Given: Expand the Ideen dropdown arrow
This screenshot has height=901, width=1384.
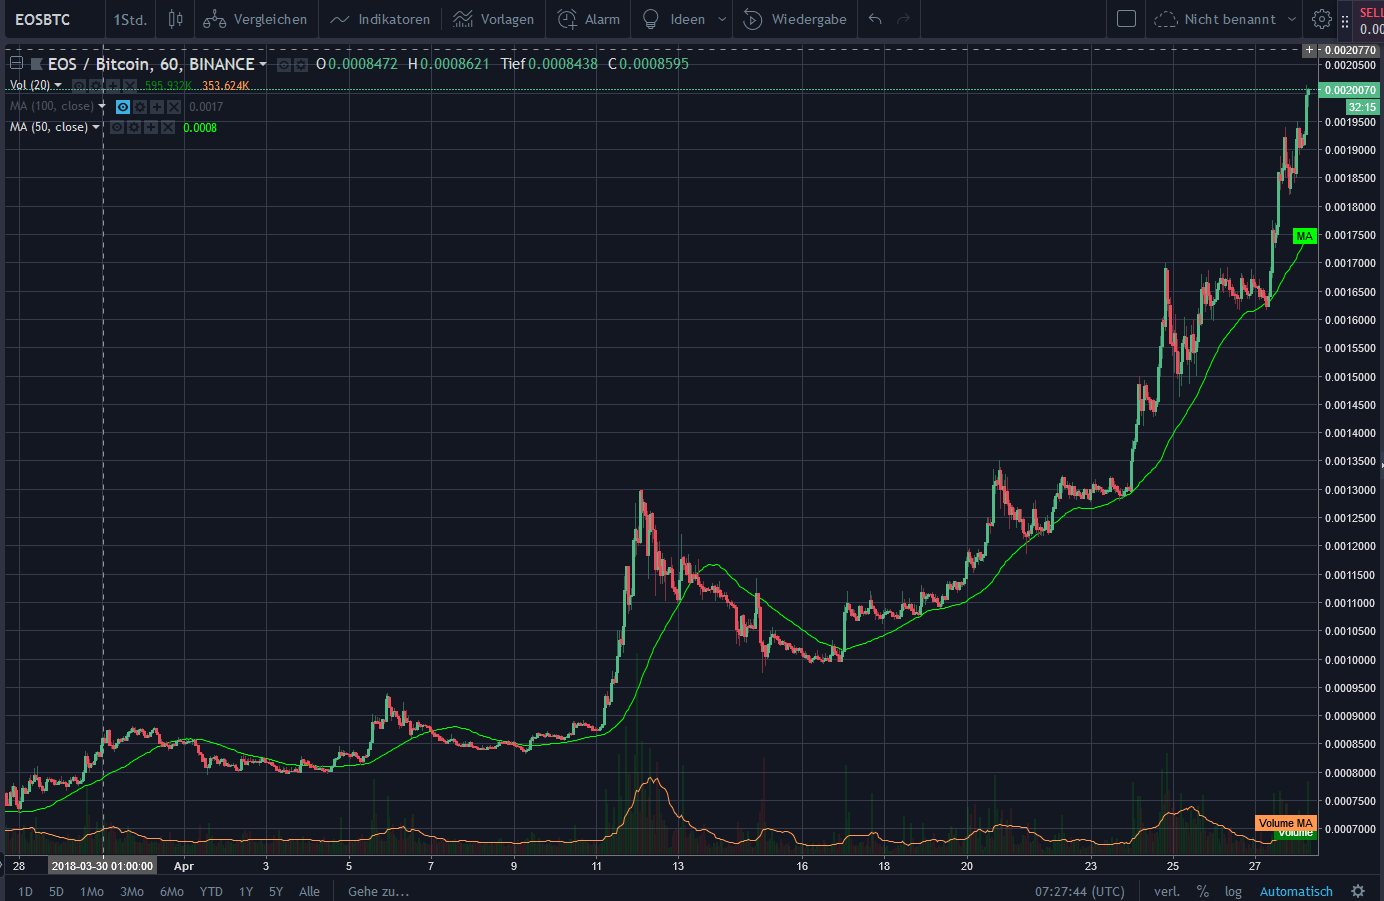Looking at the screenshot, I should [x=722, y=19].
